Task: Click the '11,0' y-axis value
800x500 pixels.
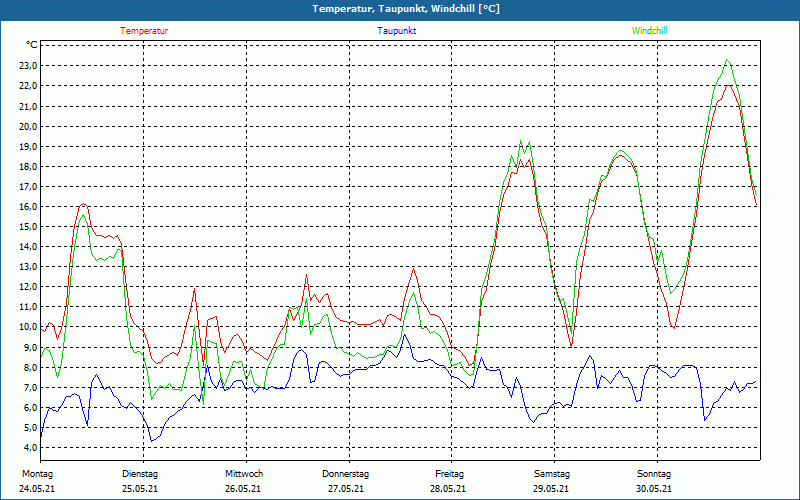Action: 28,307
